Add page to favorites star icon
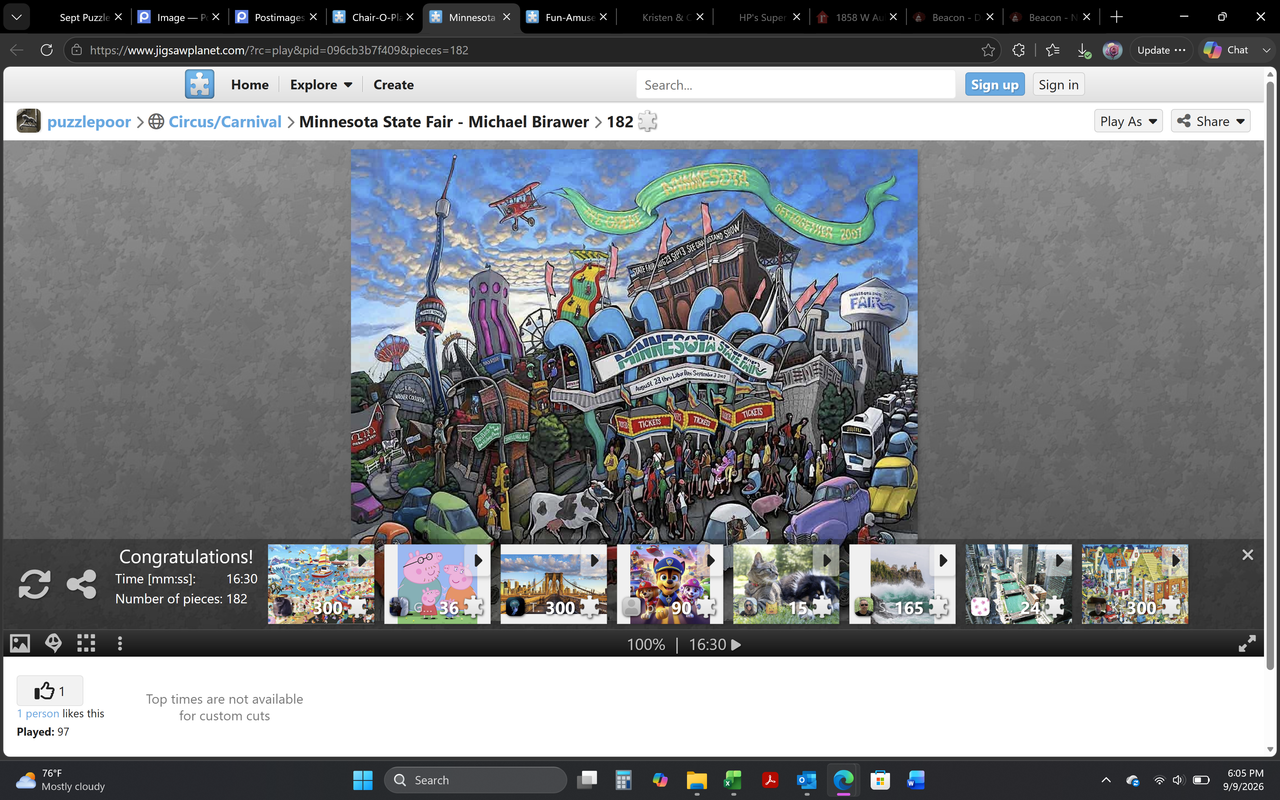The width and height of the screenshot is (1280, 800). [988, 50]
